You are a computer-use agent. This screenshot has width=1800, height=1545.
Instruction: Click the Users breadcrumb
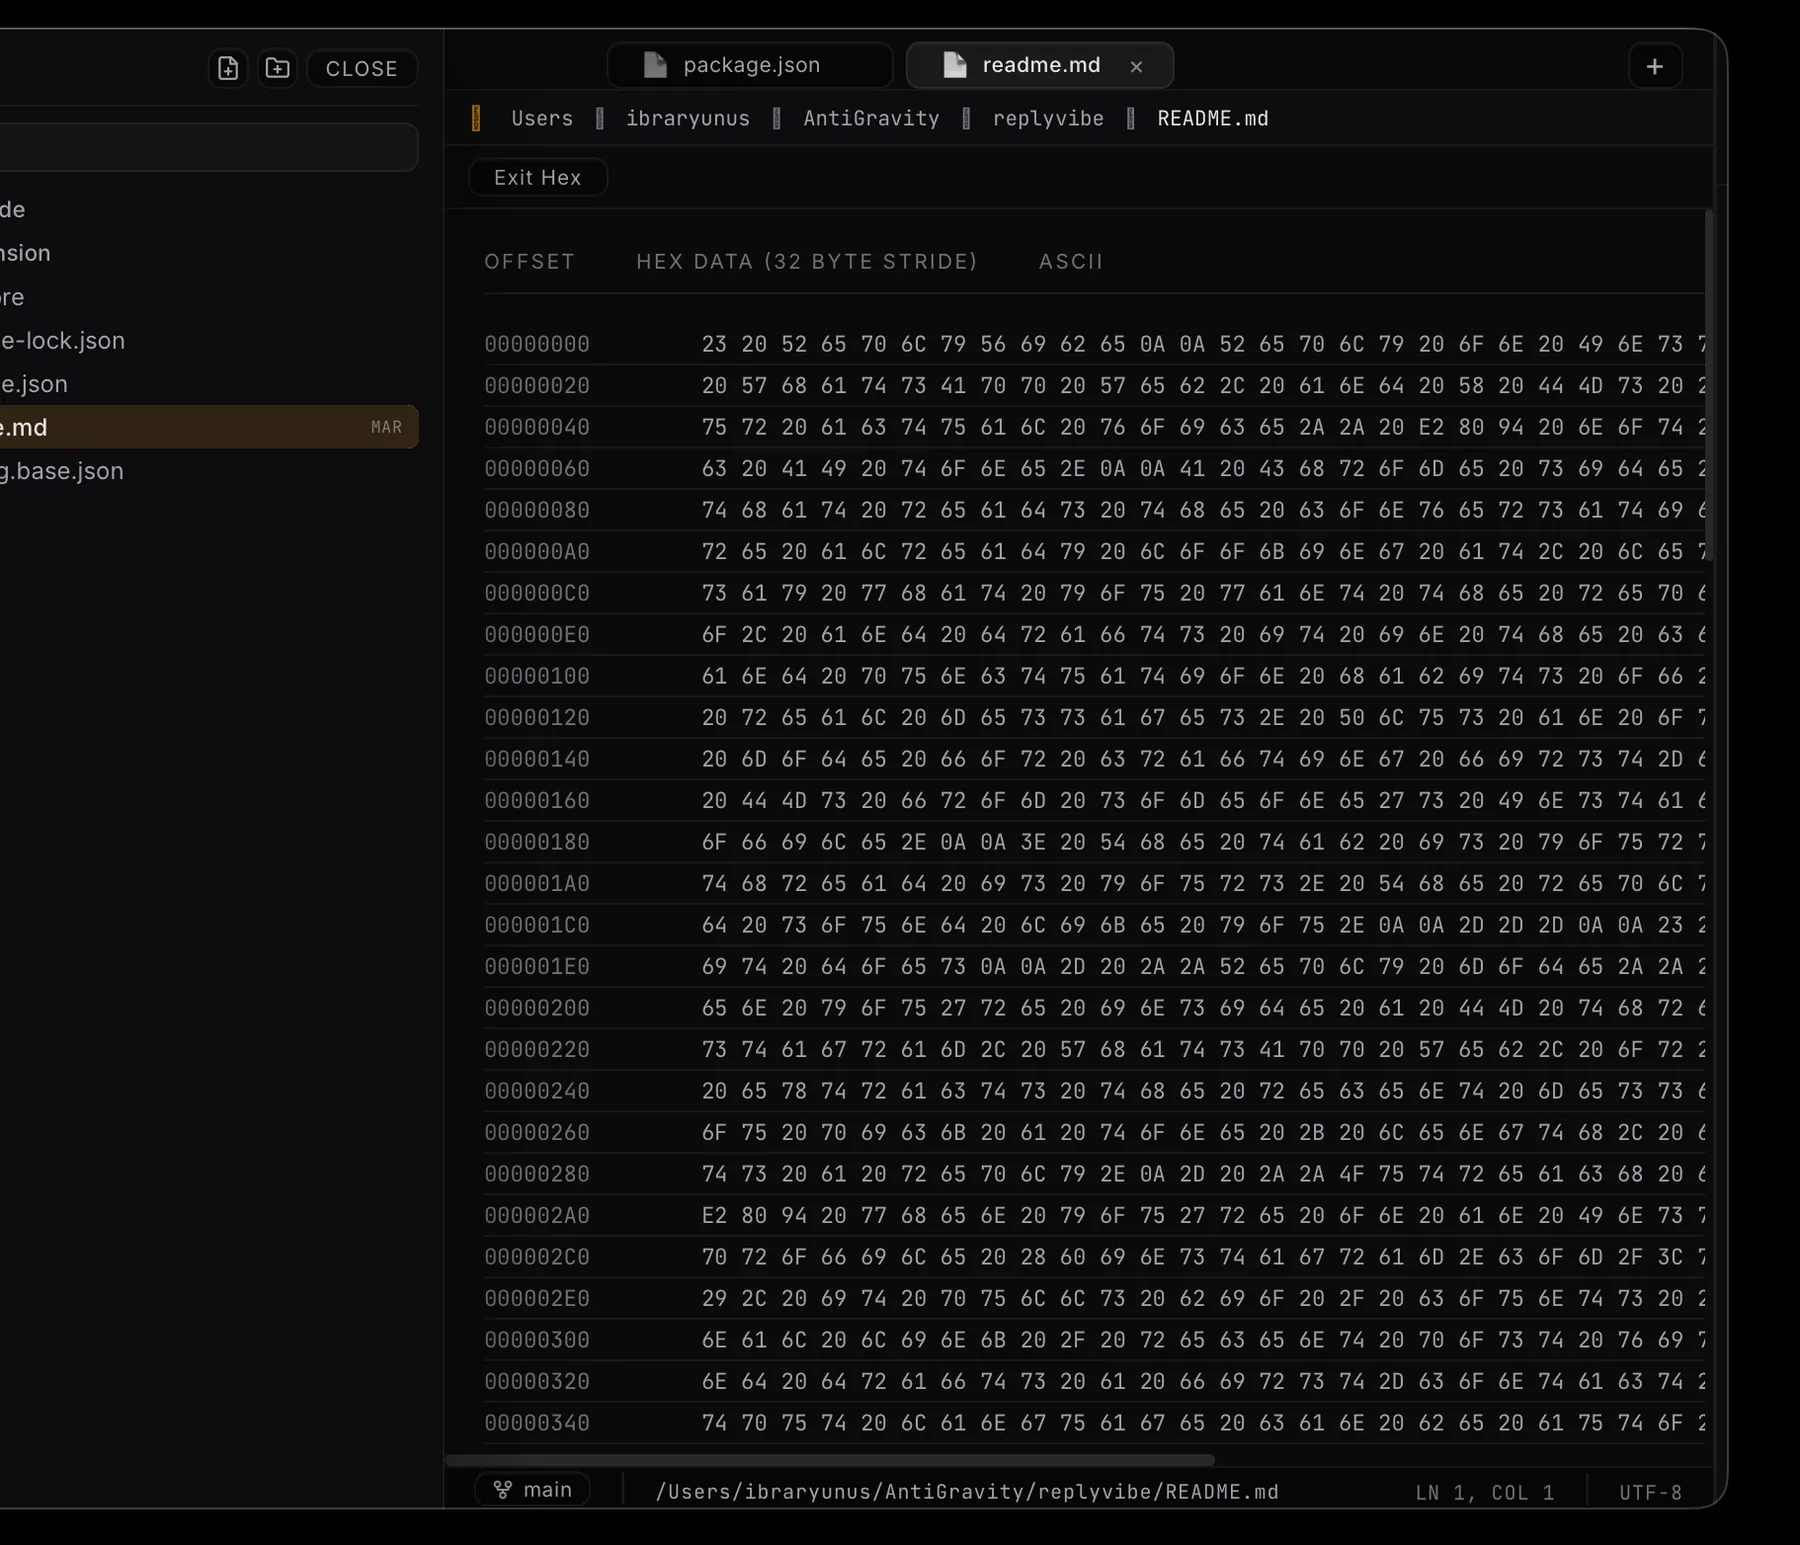coord(542,118)
